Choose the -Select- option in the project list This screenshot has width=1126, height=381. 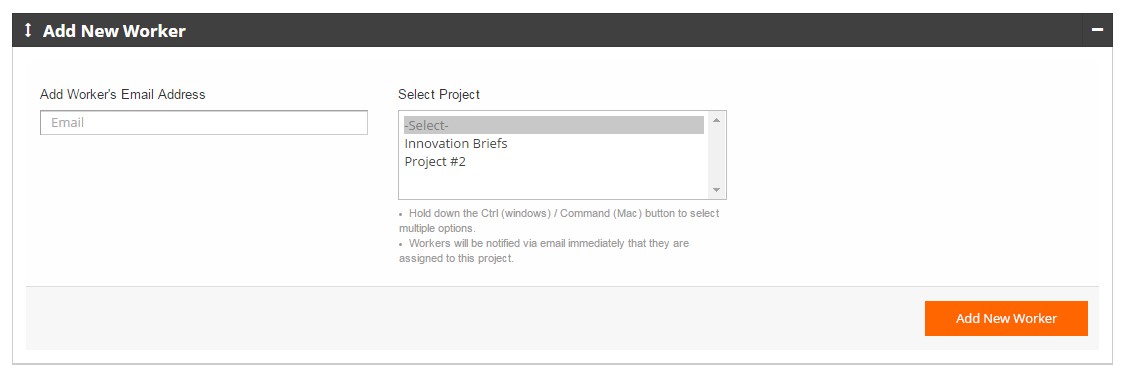(554, 126)
